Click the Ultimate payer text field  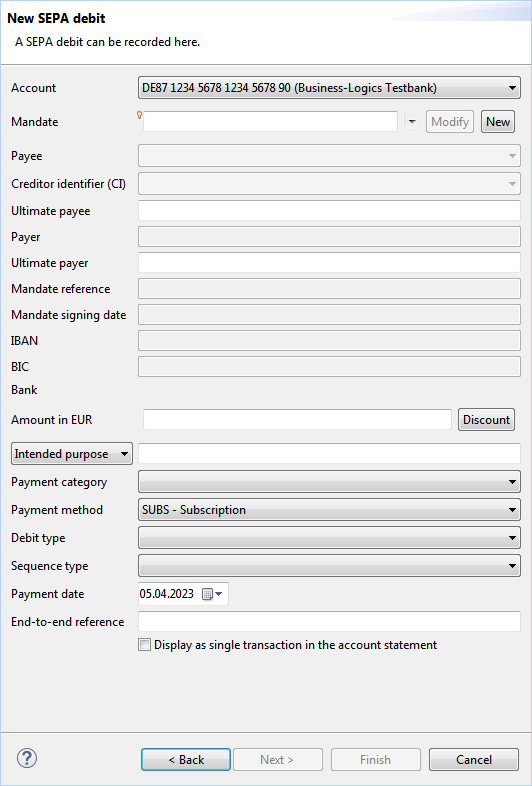pyautogui.click(x=329, y=263)
